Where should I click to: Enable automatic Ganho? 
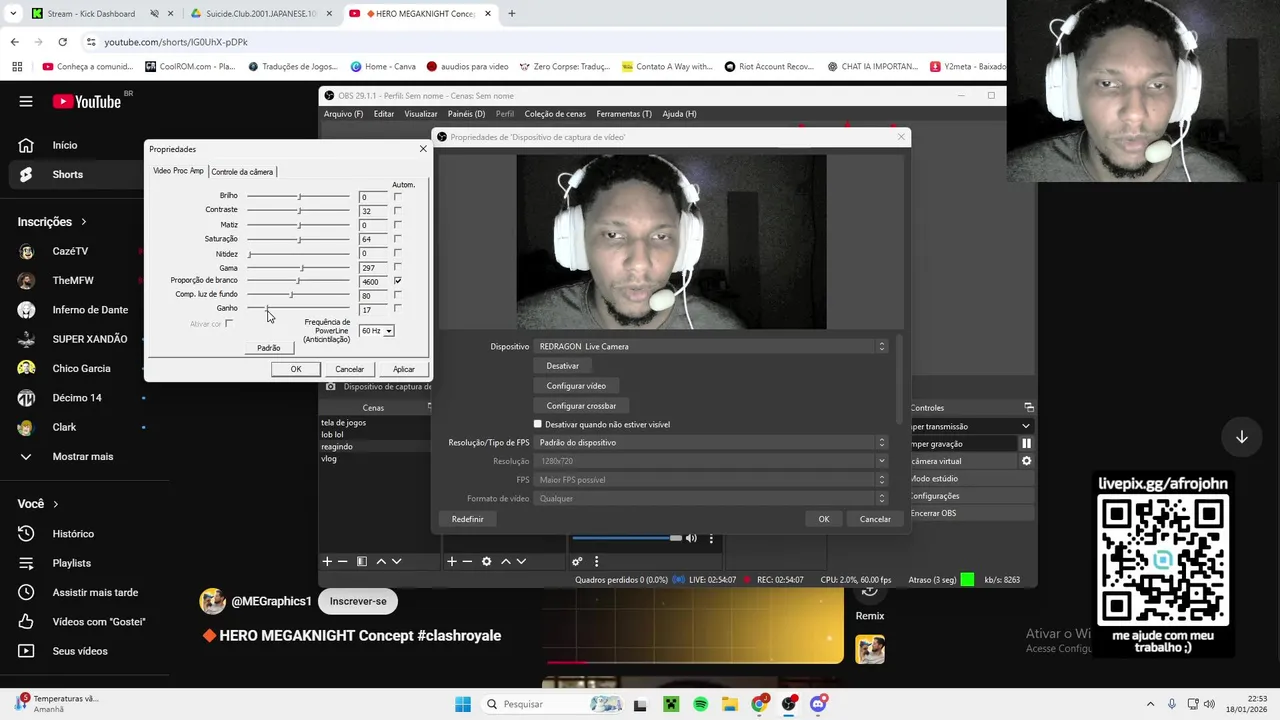397,309
